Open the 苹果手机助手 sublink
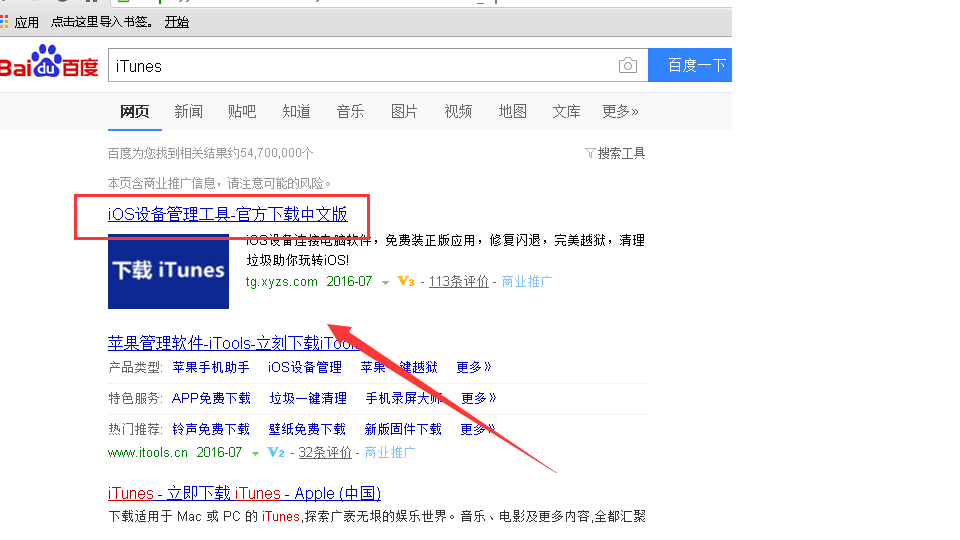The width and height of the screenshot is (960, 540). click(x=211, y=367)
